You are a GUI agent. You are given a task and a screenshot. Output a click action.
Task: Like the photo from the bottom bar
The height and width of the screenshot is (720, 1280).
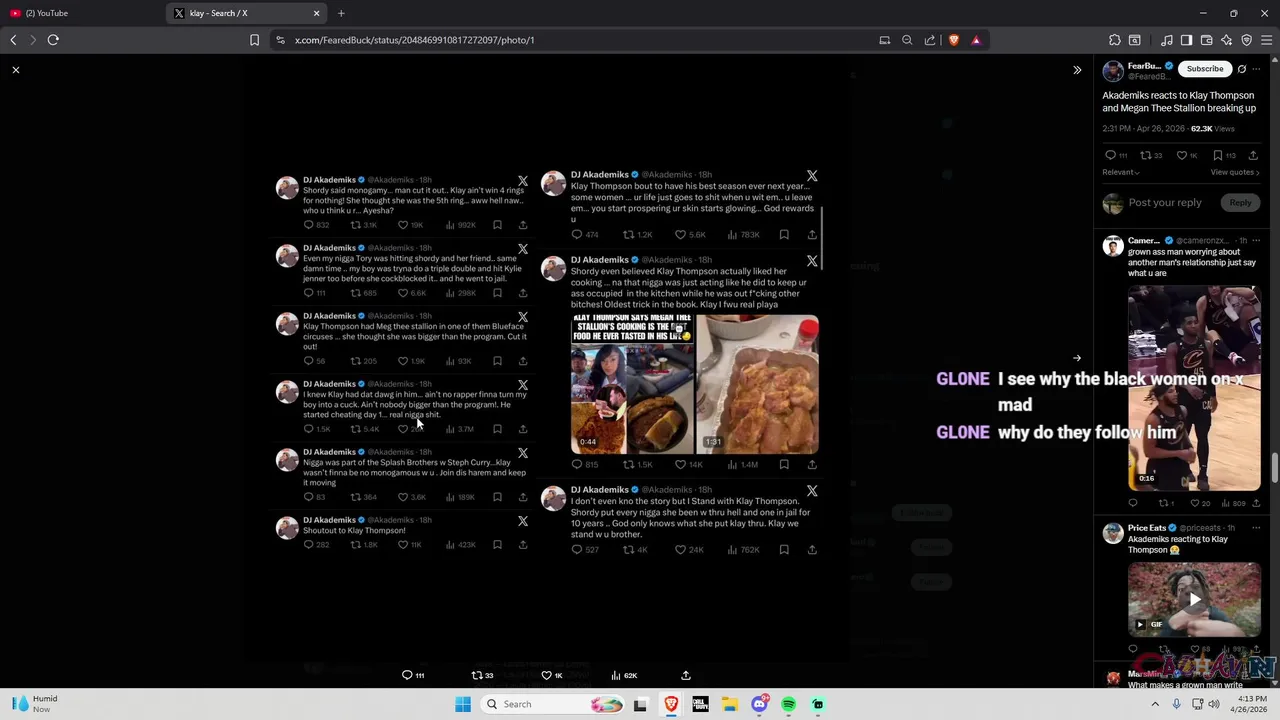click(546, 675)
